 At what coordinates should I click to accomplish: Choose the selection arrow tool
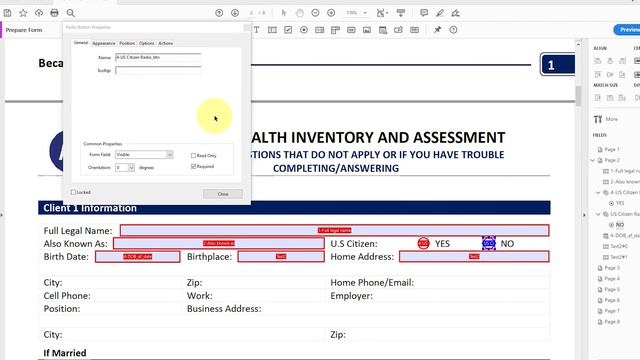[x=284, y=13]
